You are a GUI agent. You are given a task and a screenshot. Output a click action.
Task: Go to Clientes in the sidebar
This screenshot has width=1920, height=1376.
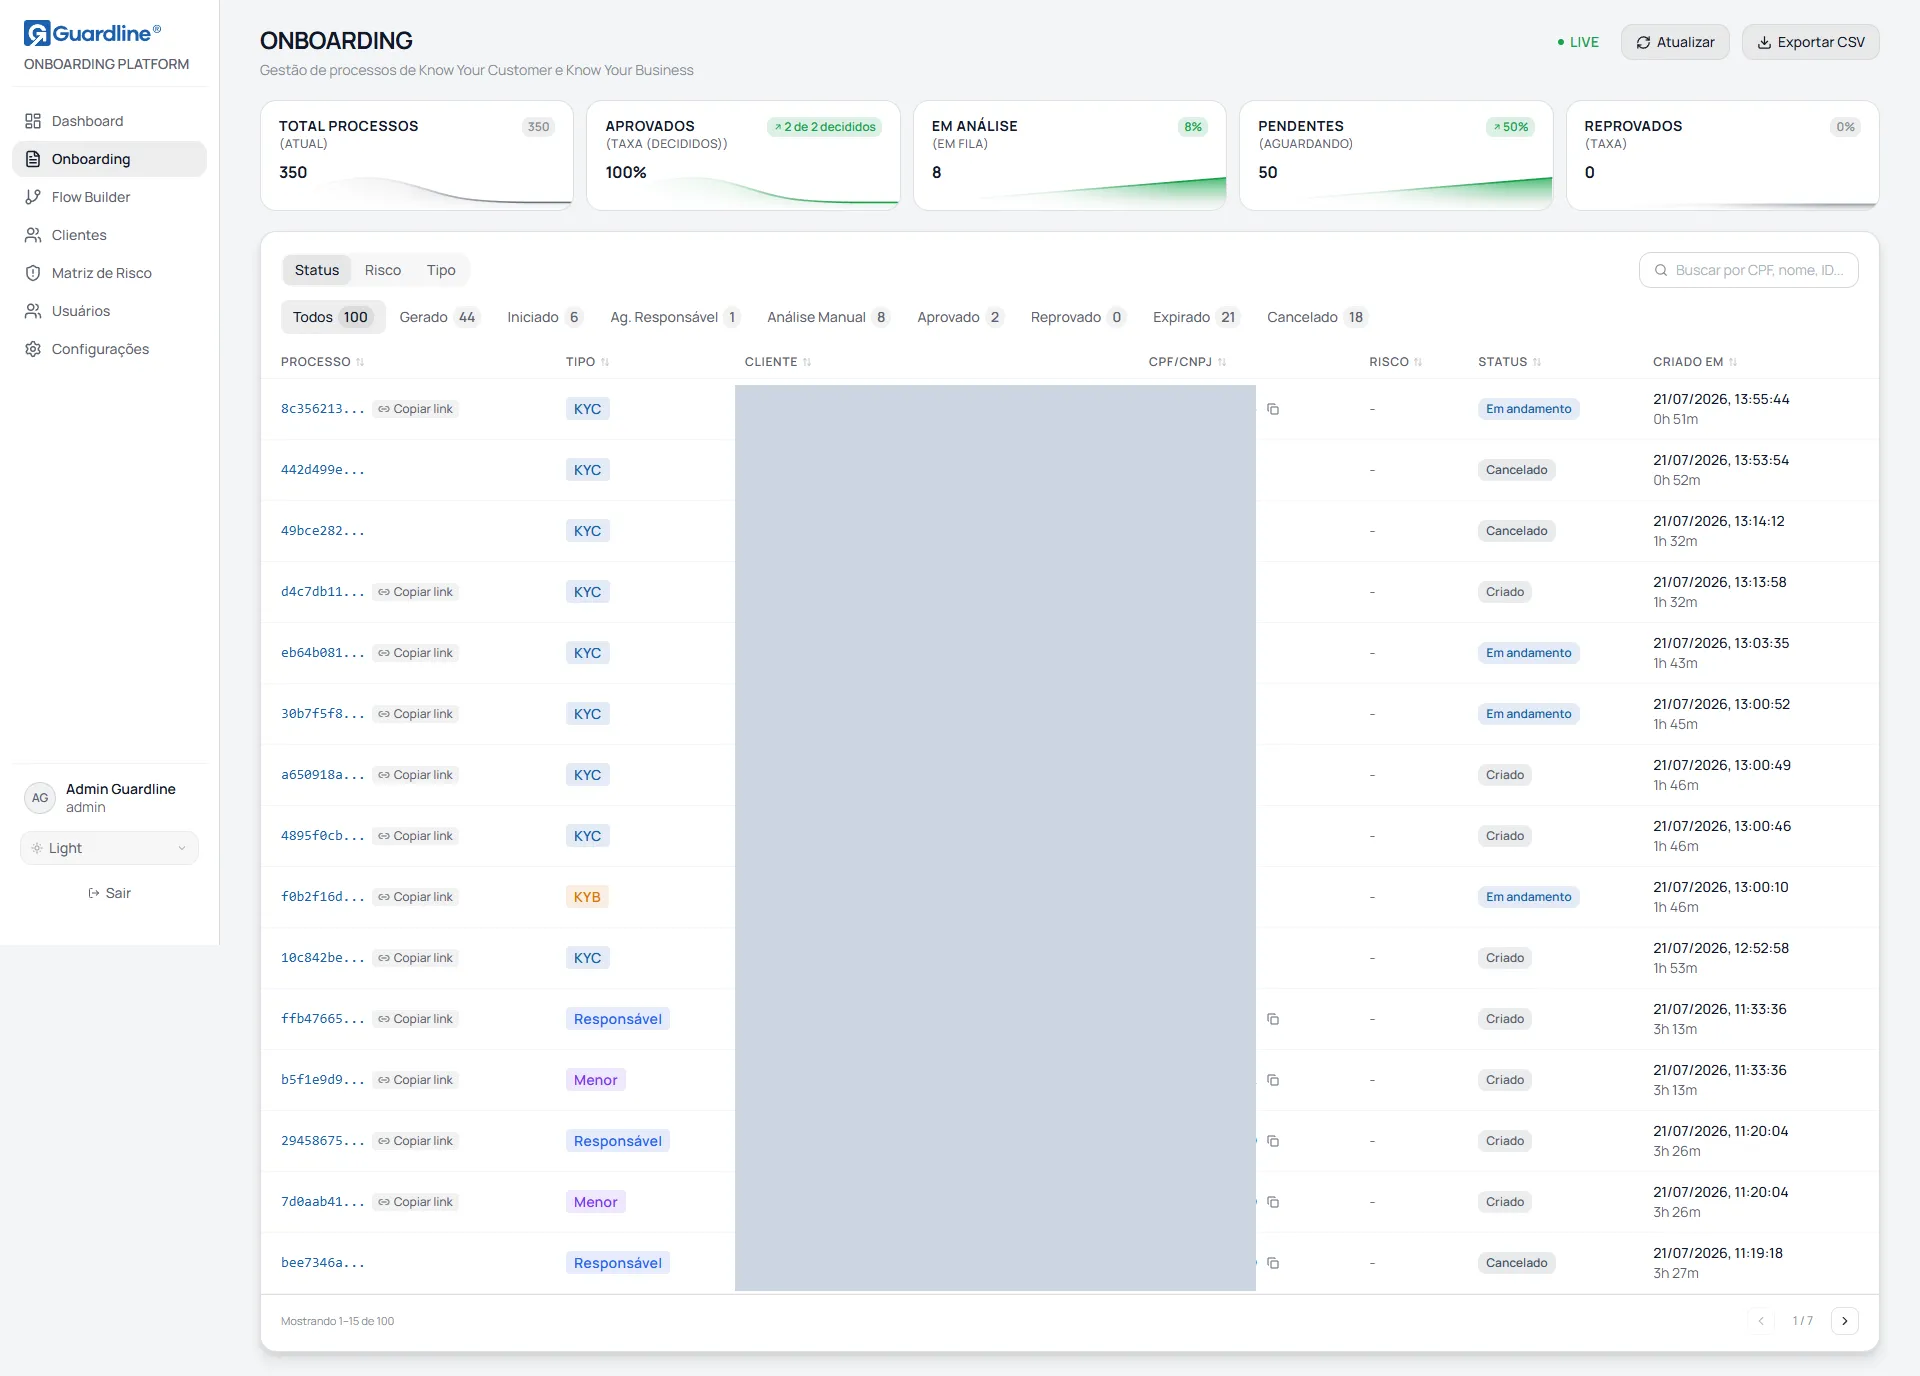pyautogui.click(x=109, y=235)
